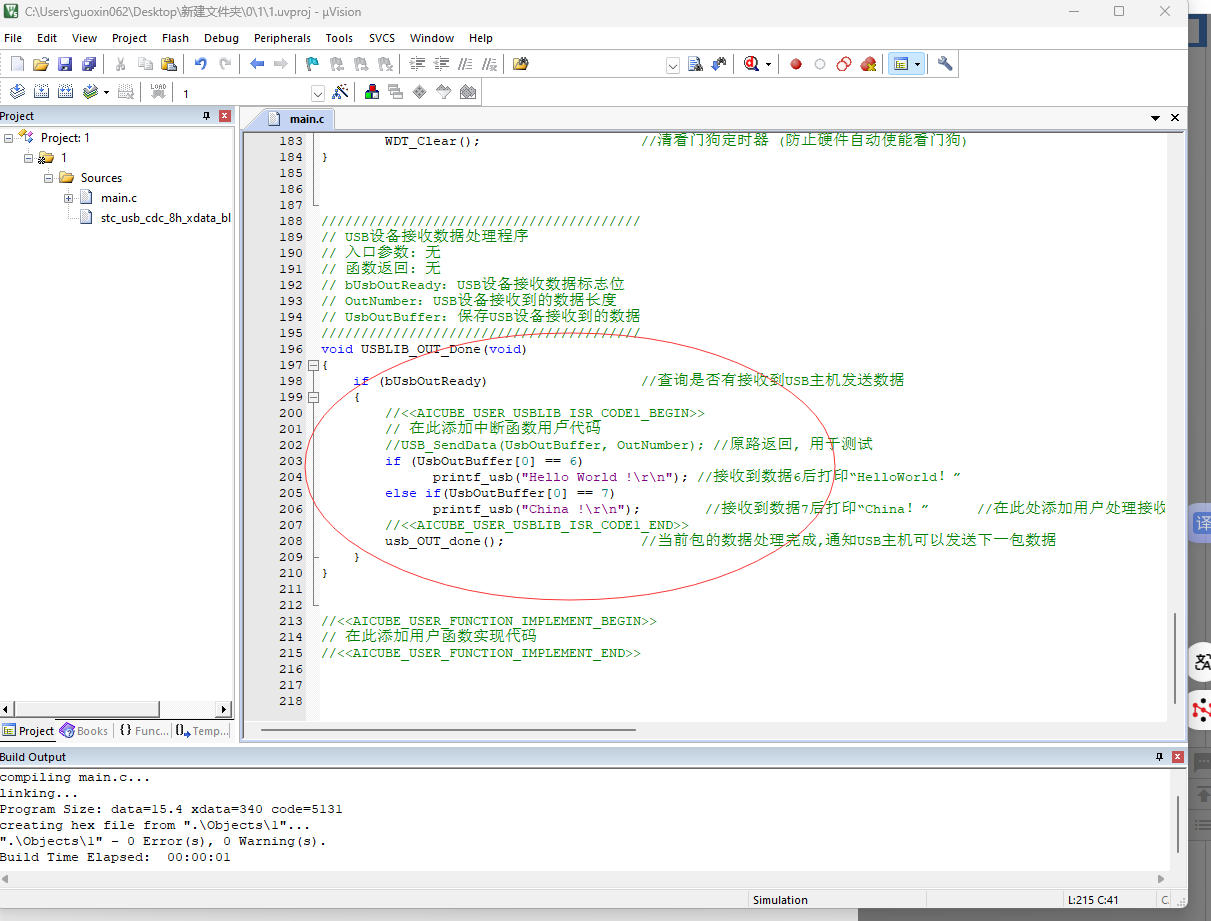Open the Debug menu
Viewport: 1211px width, 921px height.
tap(221, 38)
